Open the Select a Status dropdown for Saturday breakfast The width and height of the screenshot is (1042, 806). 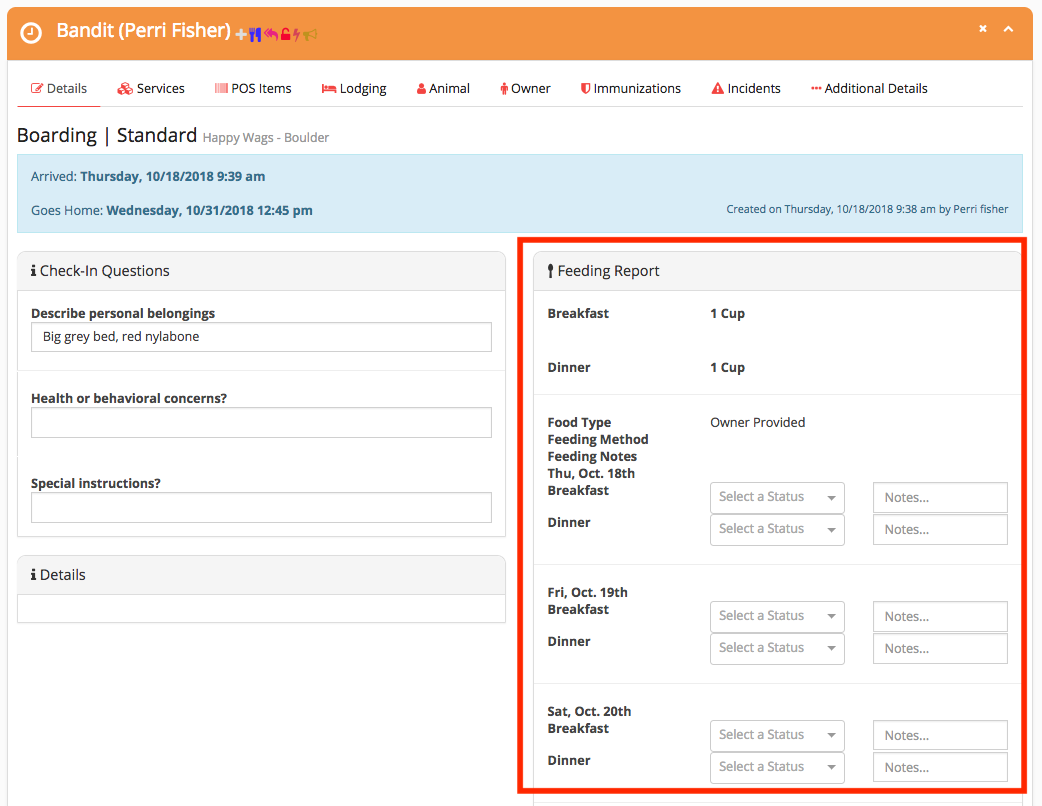click(x=777, y=735)
